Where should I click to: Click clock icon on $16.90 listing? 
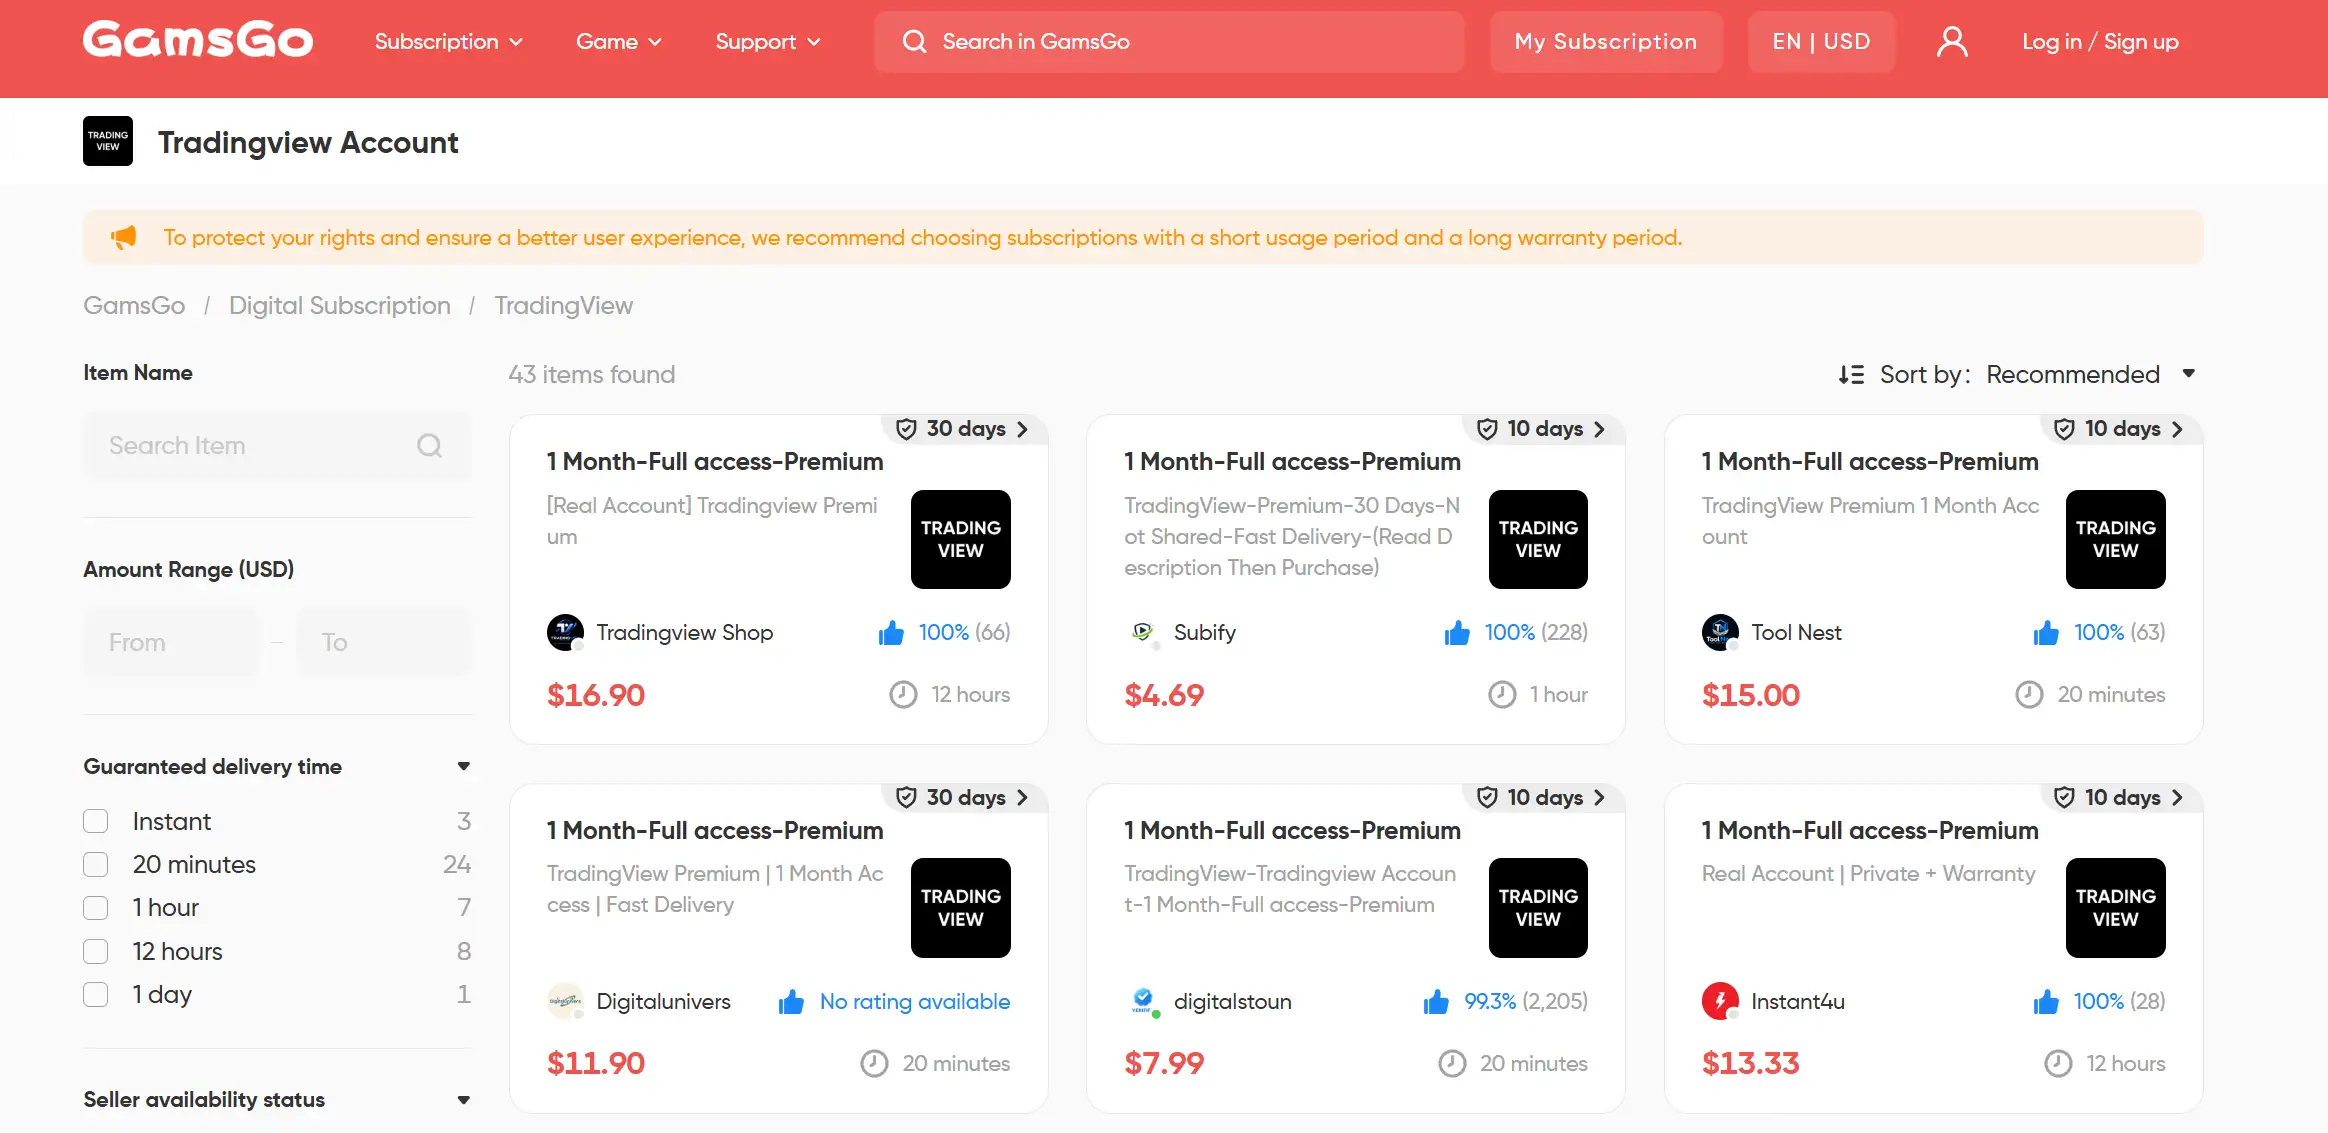click(903, 694)
